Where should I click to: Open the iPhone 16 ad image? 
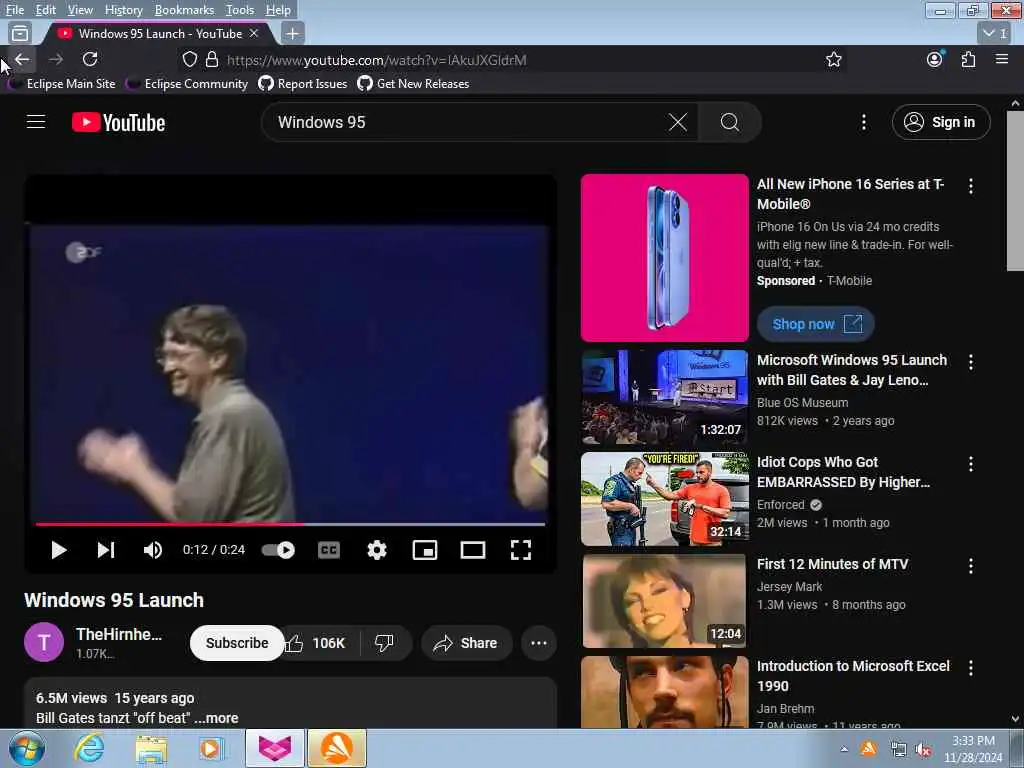pos(665,257)
